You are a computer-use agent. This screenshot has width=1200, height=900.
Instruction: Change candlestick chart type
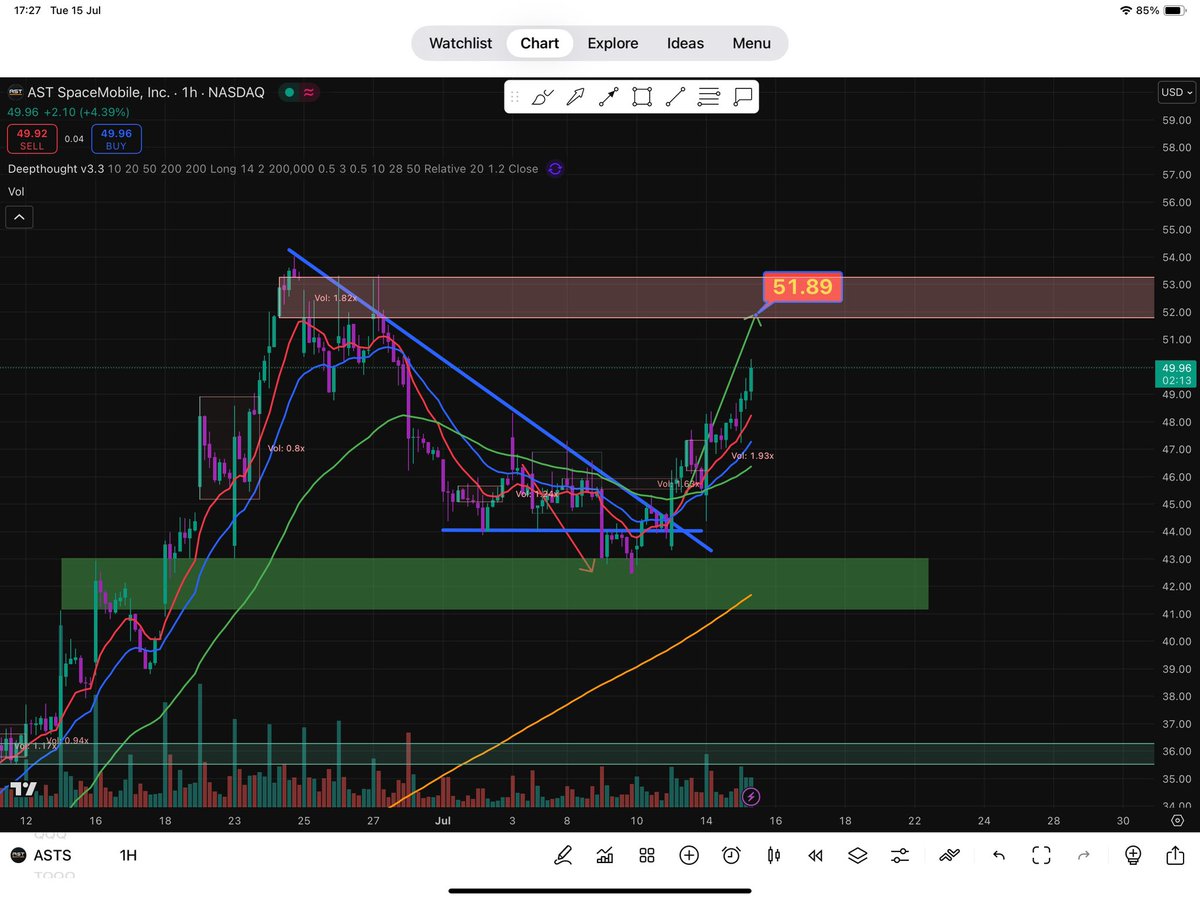point(773,856)
